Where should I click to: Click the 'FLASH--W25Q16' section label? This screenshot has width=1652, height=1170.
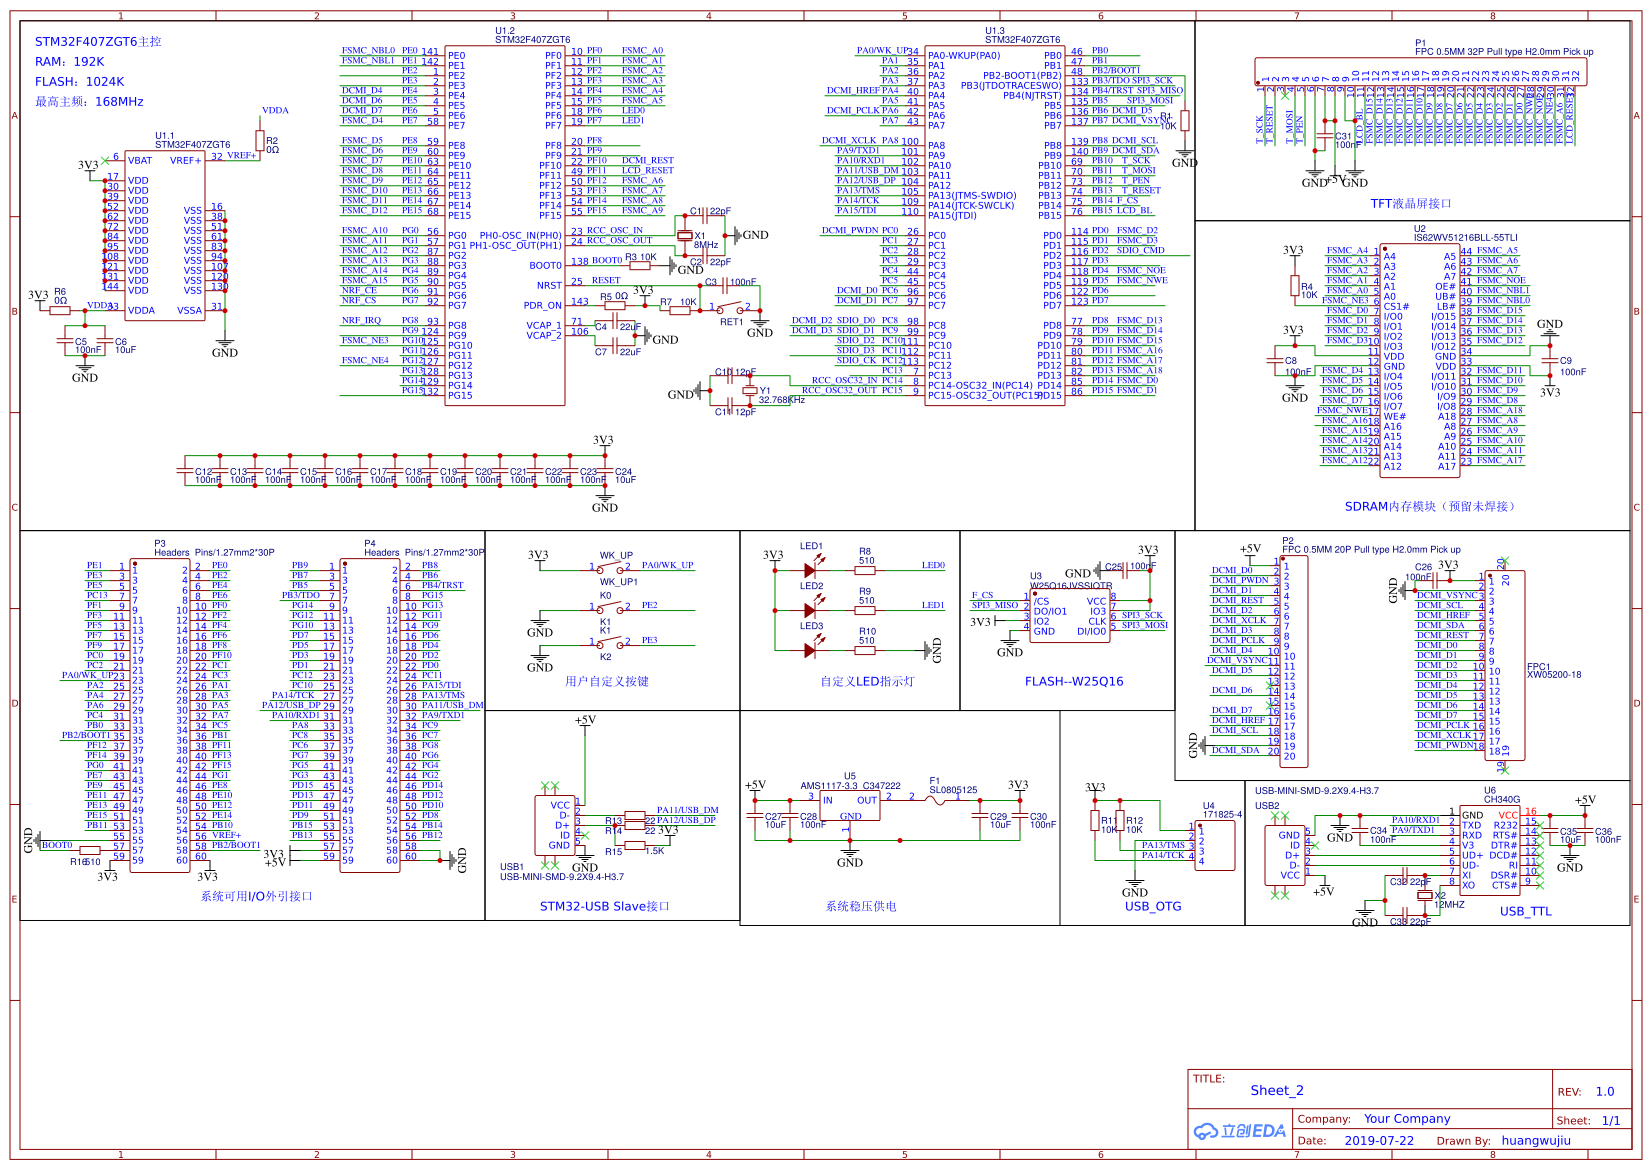[x=1074, y=682]
